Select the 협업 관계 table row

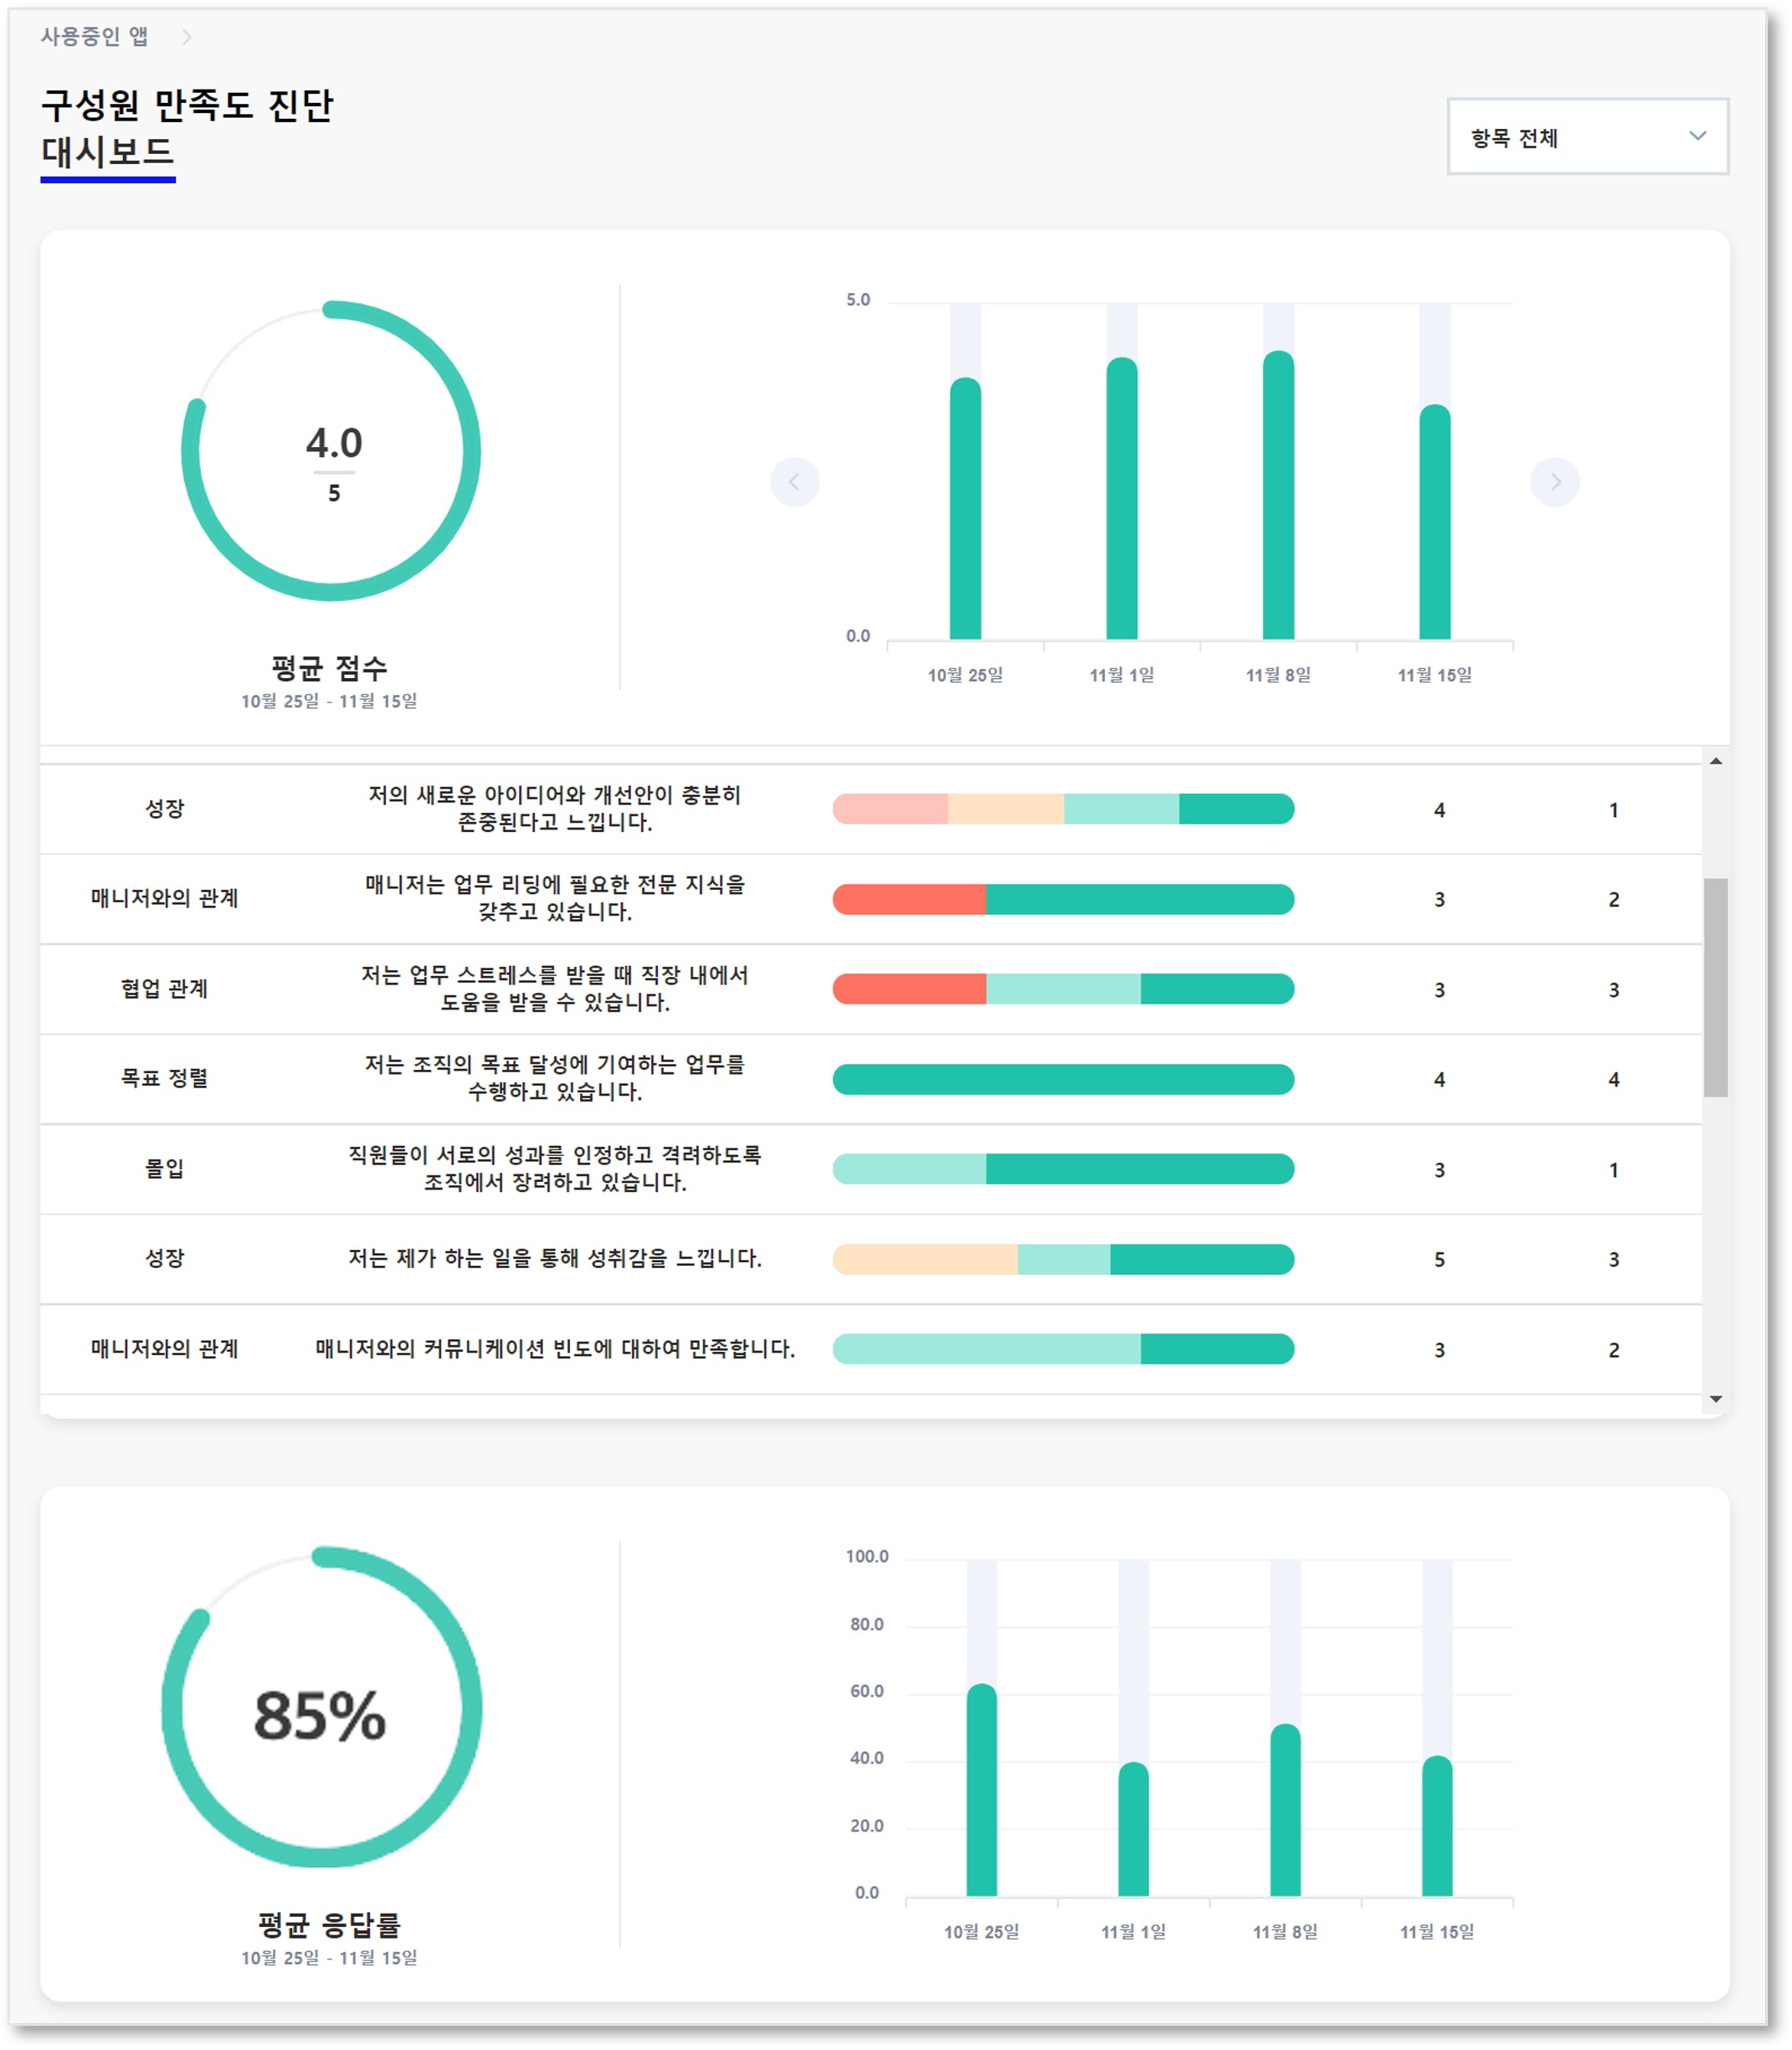pyautogui.click(x=164, y=989)
